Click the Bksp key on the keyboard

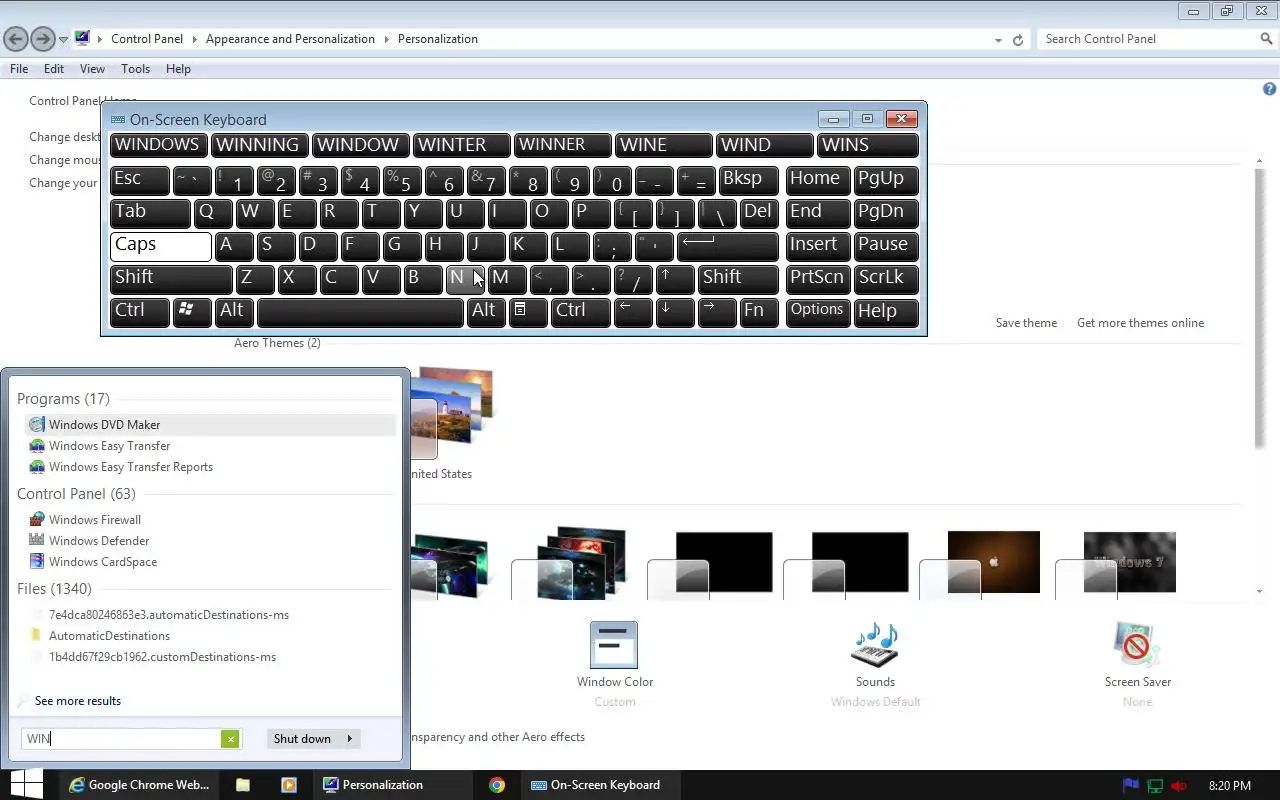(x=749, y=179)
